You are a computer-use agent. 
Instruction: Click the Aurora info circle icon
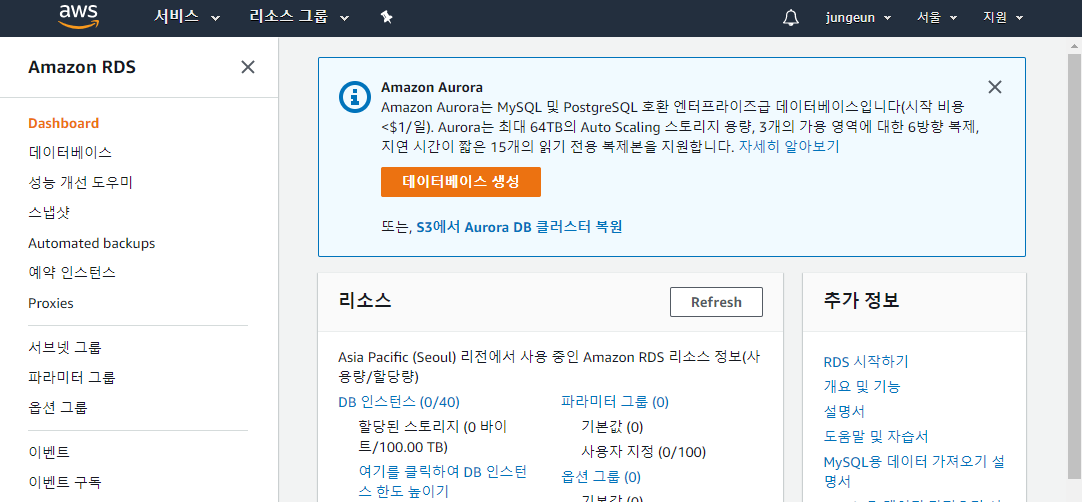(355, 97)
